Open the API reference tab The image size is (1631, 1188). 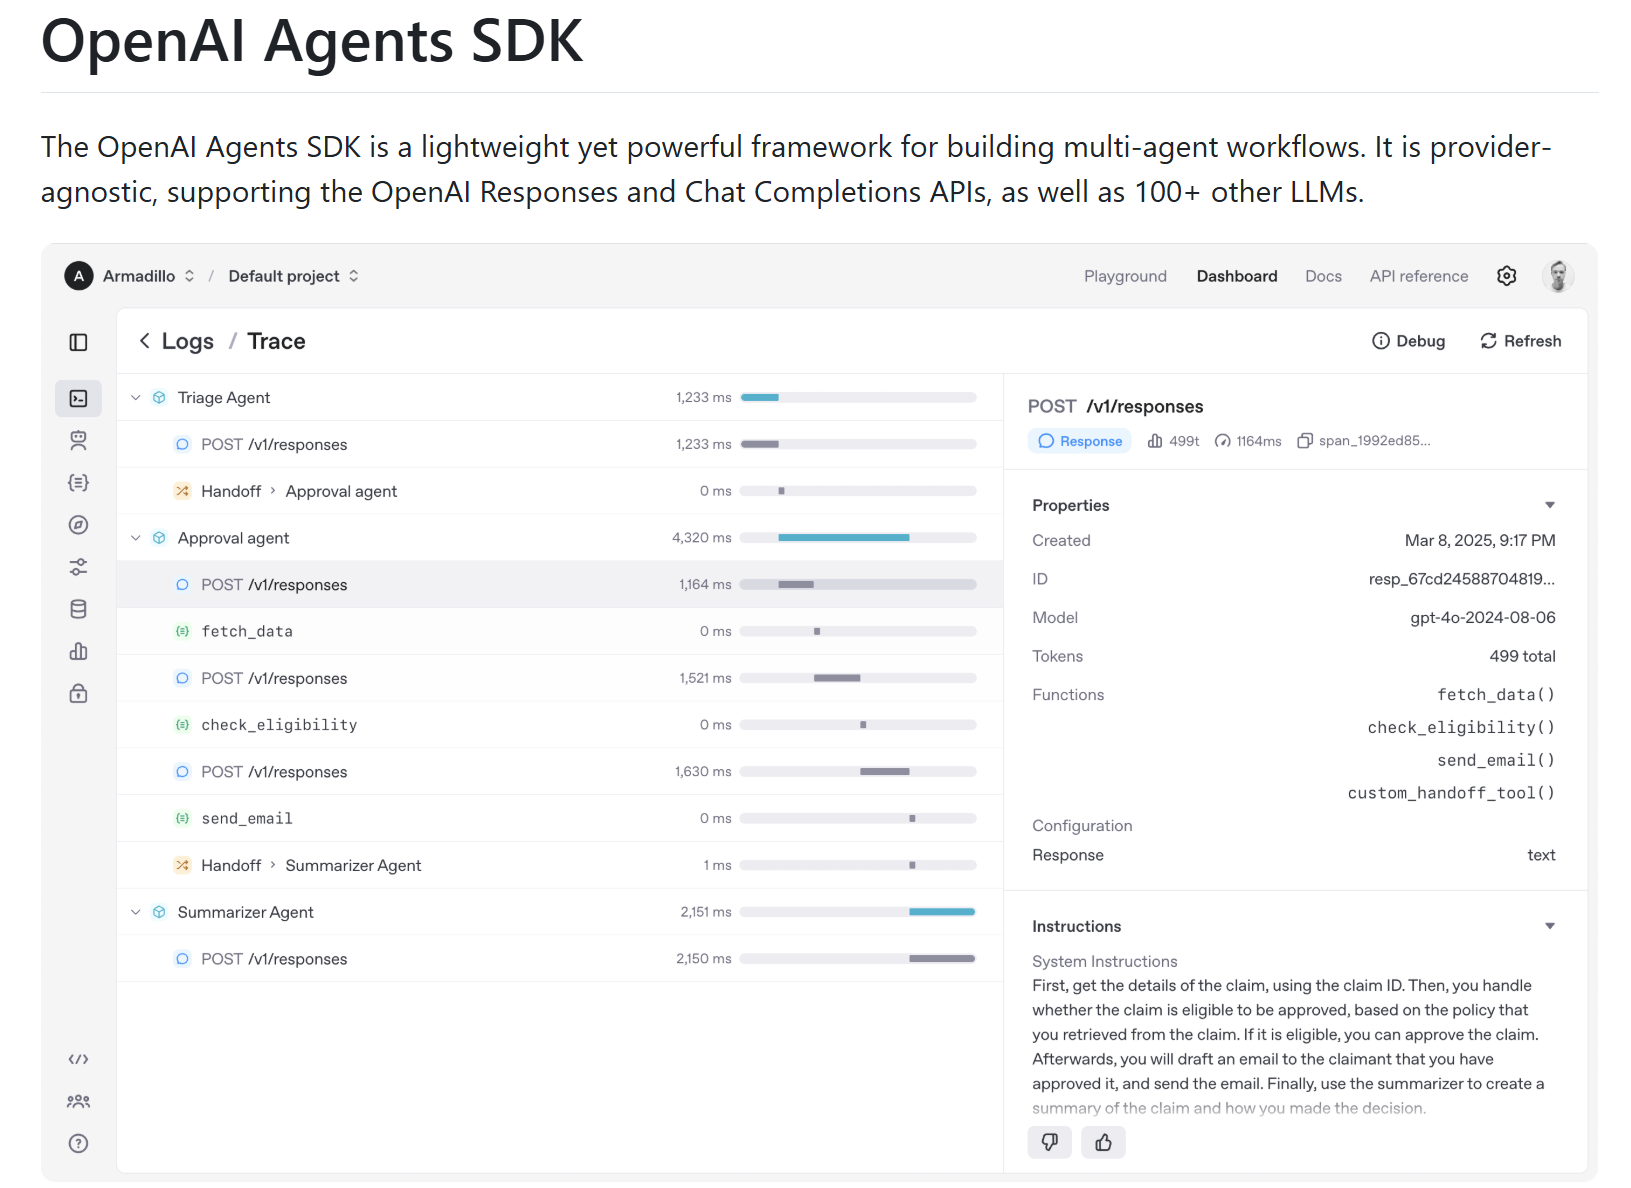coord(1419,276)
